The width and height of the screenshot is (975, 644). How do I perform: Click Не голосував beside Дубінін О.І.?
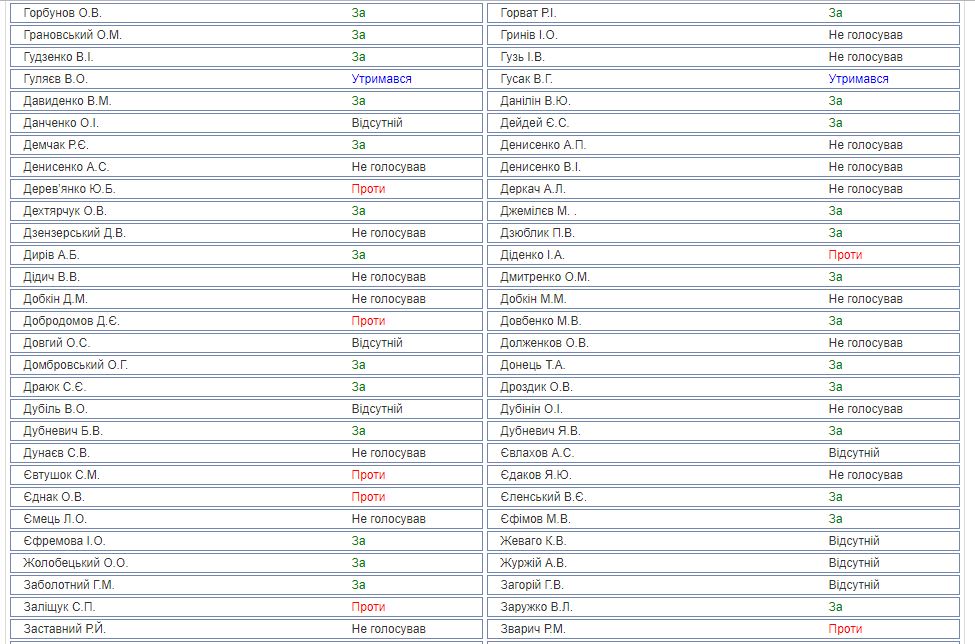click(x=865, y=409)
